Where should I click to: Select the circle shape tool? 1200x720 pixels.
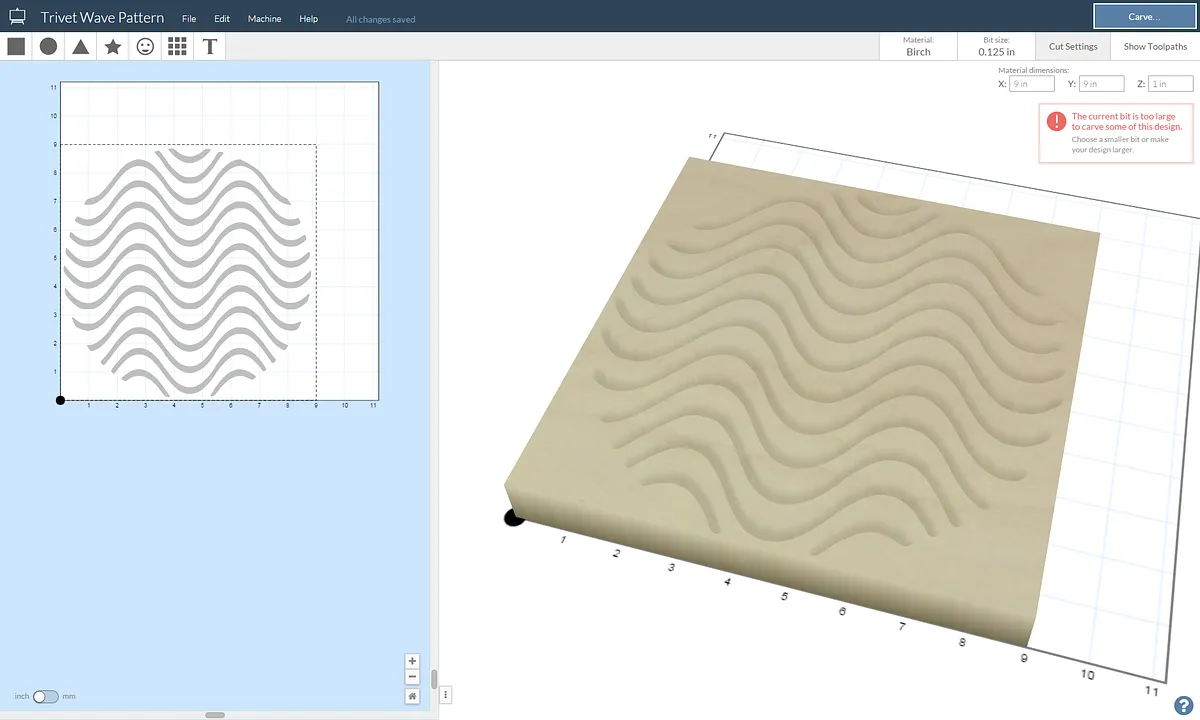click(x=48, y=46)
